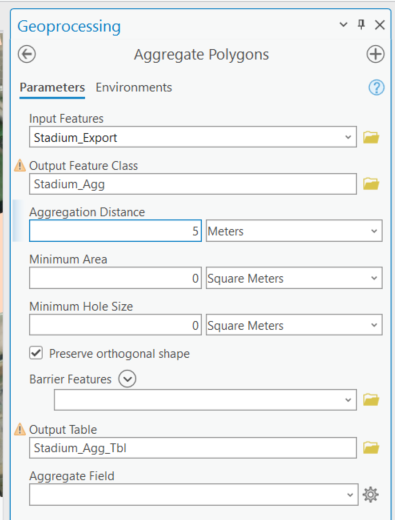The width and height of the screenshot is (395, 520).
Task: Browse for Input Features with the folder icon
Action: point(371,137)
